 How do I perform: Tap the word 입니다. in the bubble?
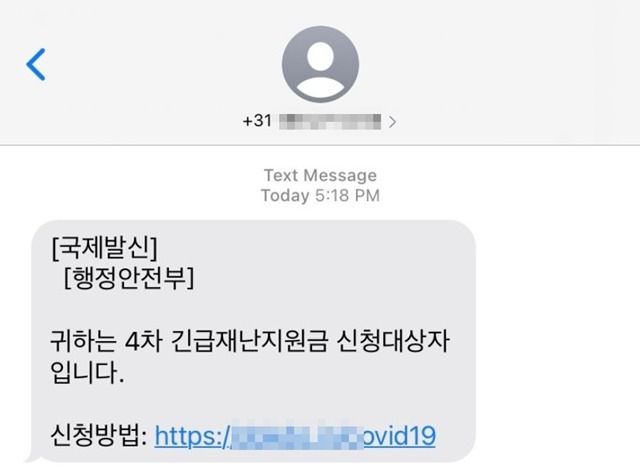(x=87, y=372)
